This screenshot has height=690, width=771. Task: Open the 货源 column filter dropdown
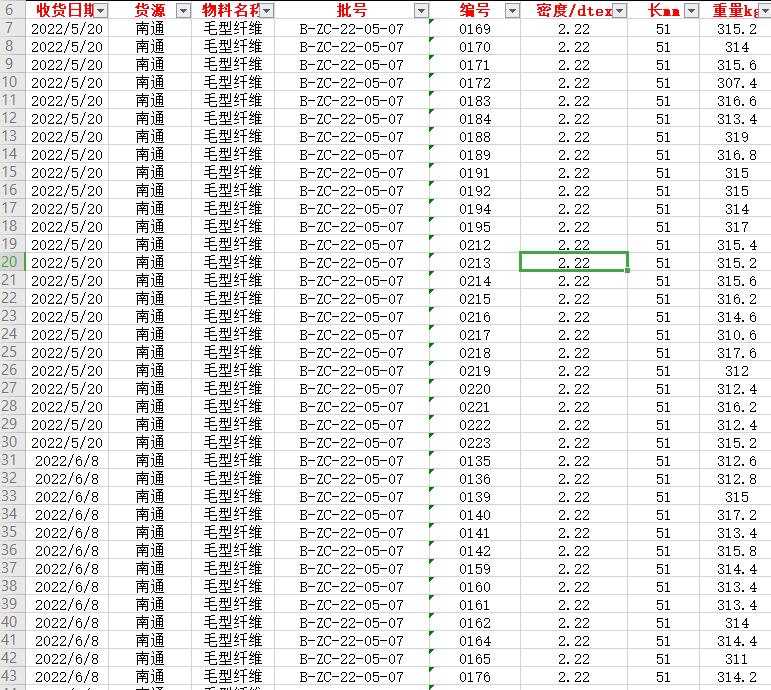coord(183,11)
